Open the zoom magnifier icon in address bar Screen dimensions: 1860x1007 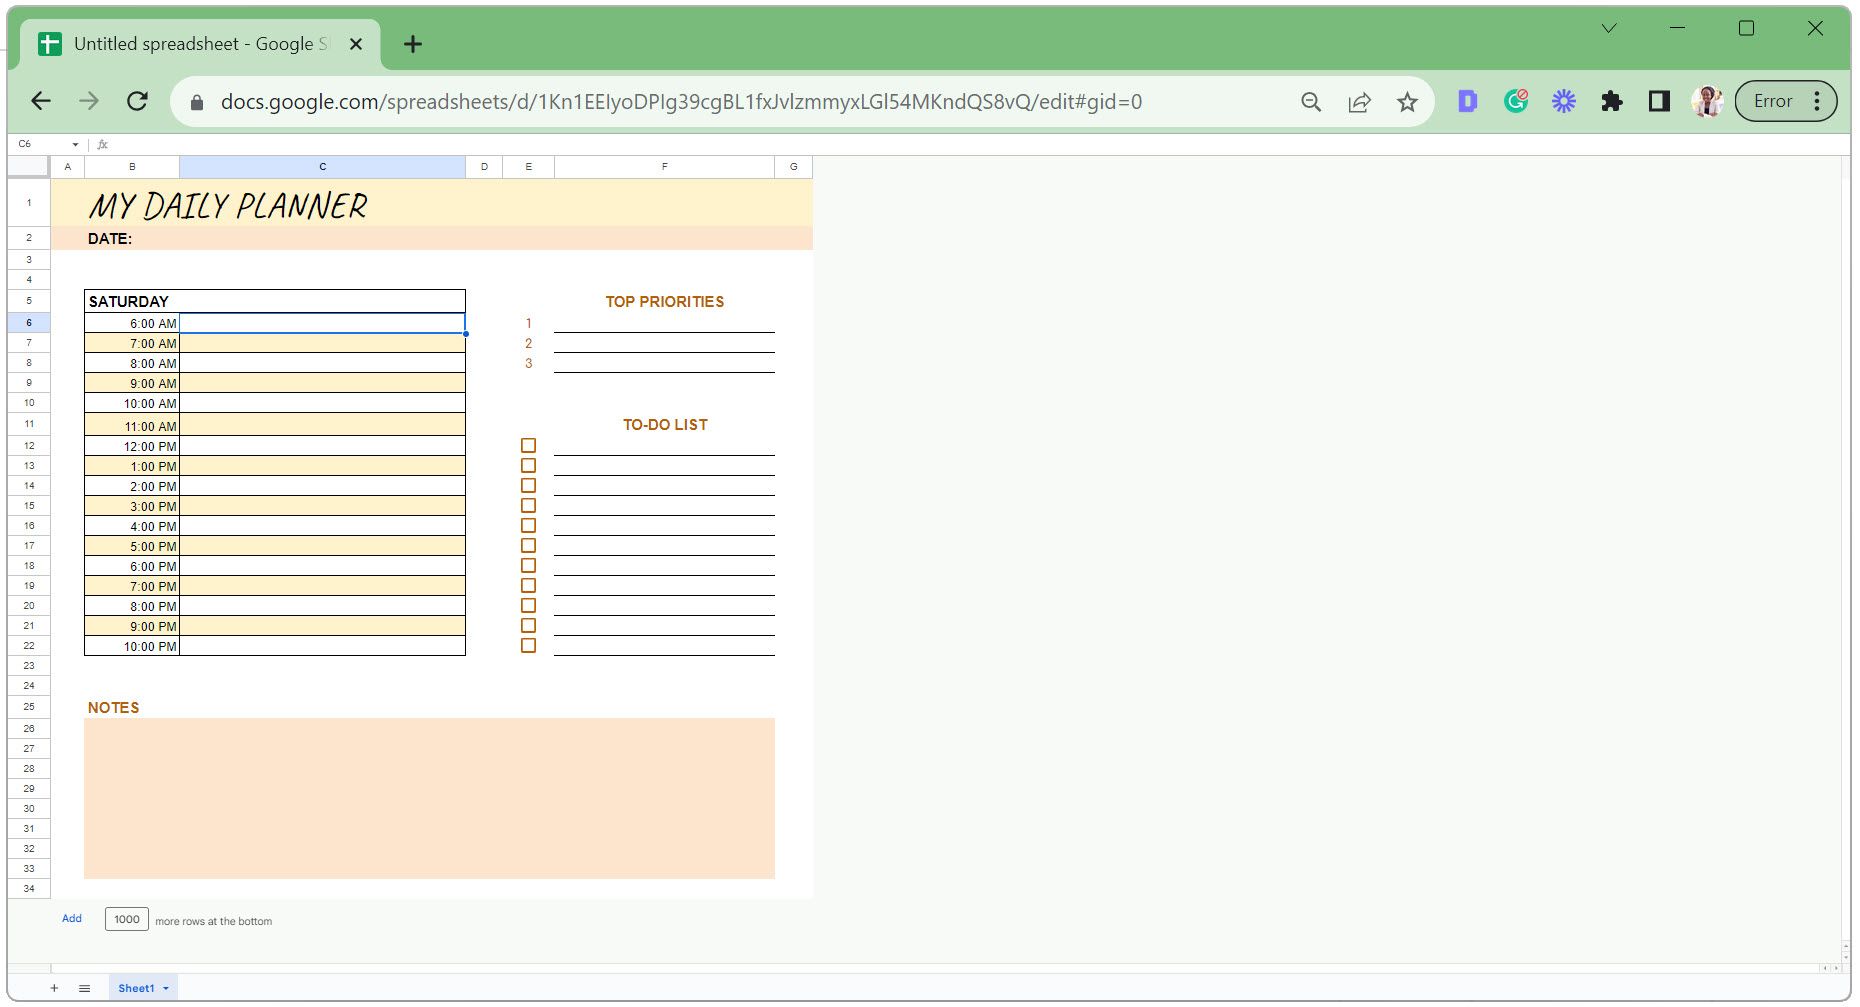[1311, 102]
